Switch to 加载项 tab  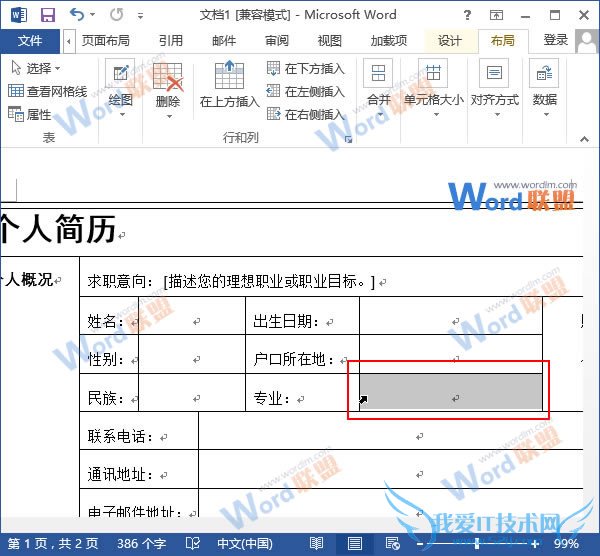[388, 41]
